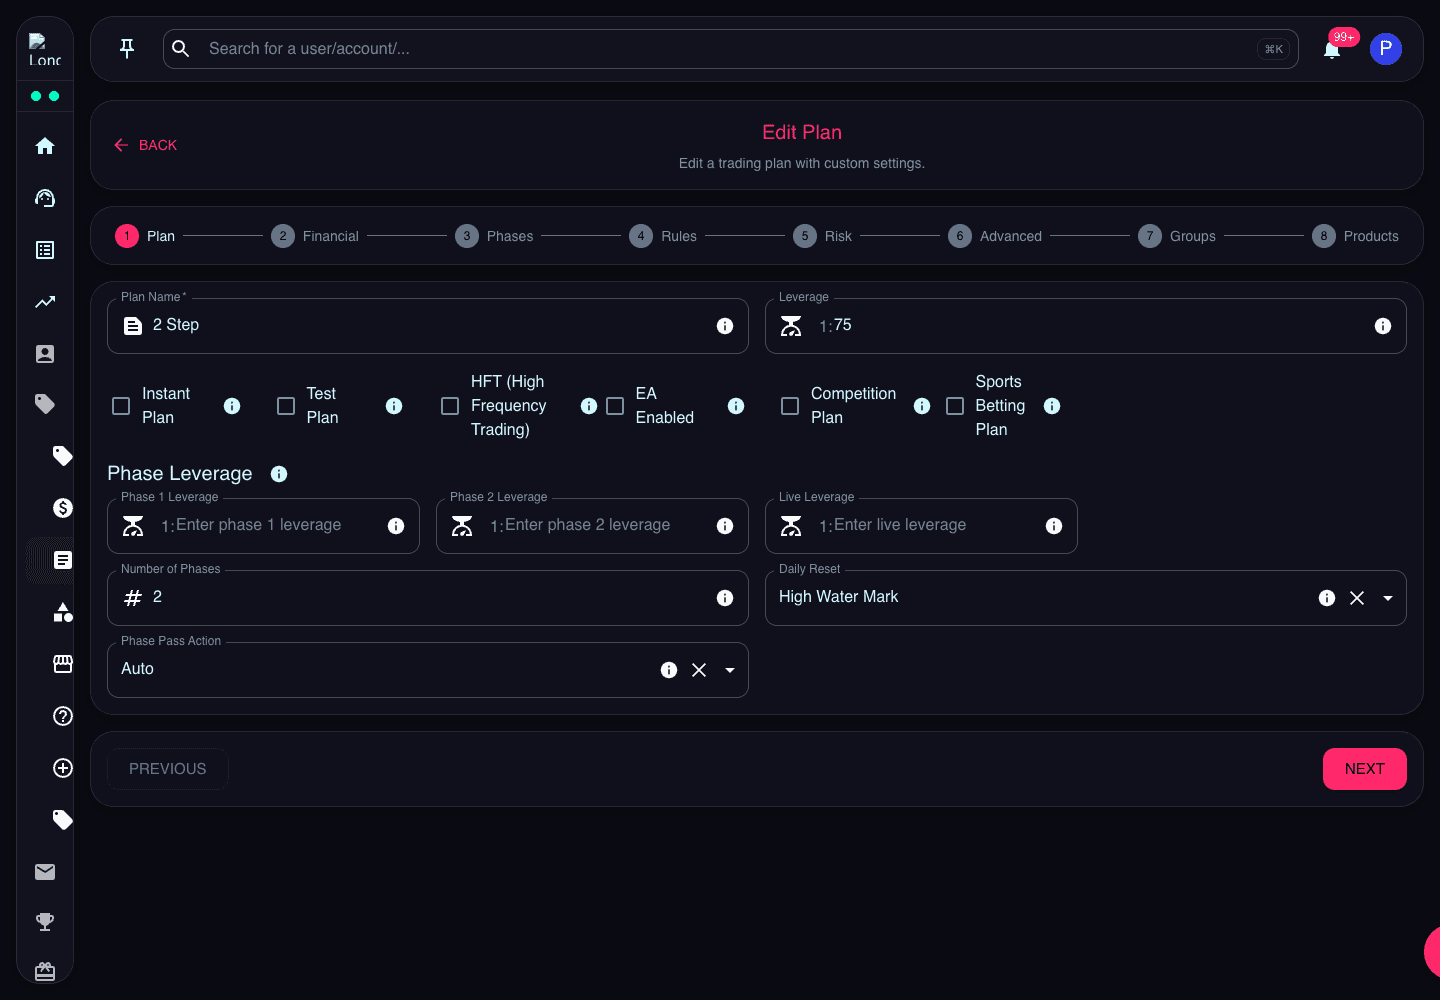Screen dimensions: 1440x1000
Task: Go to step 8 Products
Action: (1356, 236)
